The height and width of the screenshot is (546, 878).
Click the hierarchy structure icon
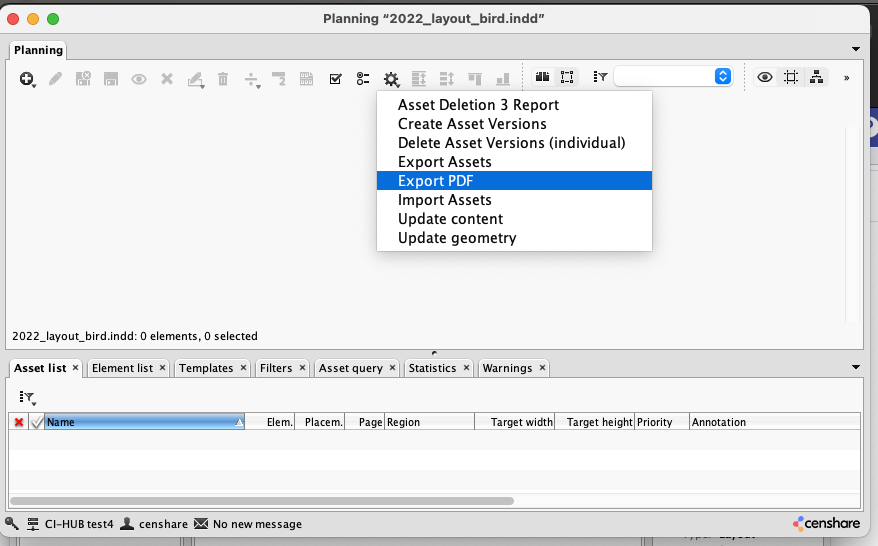coord(817,77)
